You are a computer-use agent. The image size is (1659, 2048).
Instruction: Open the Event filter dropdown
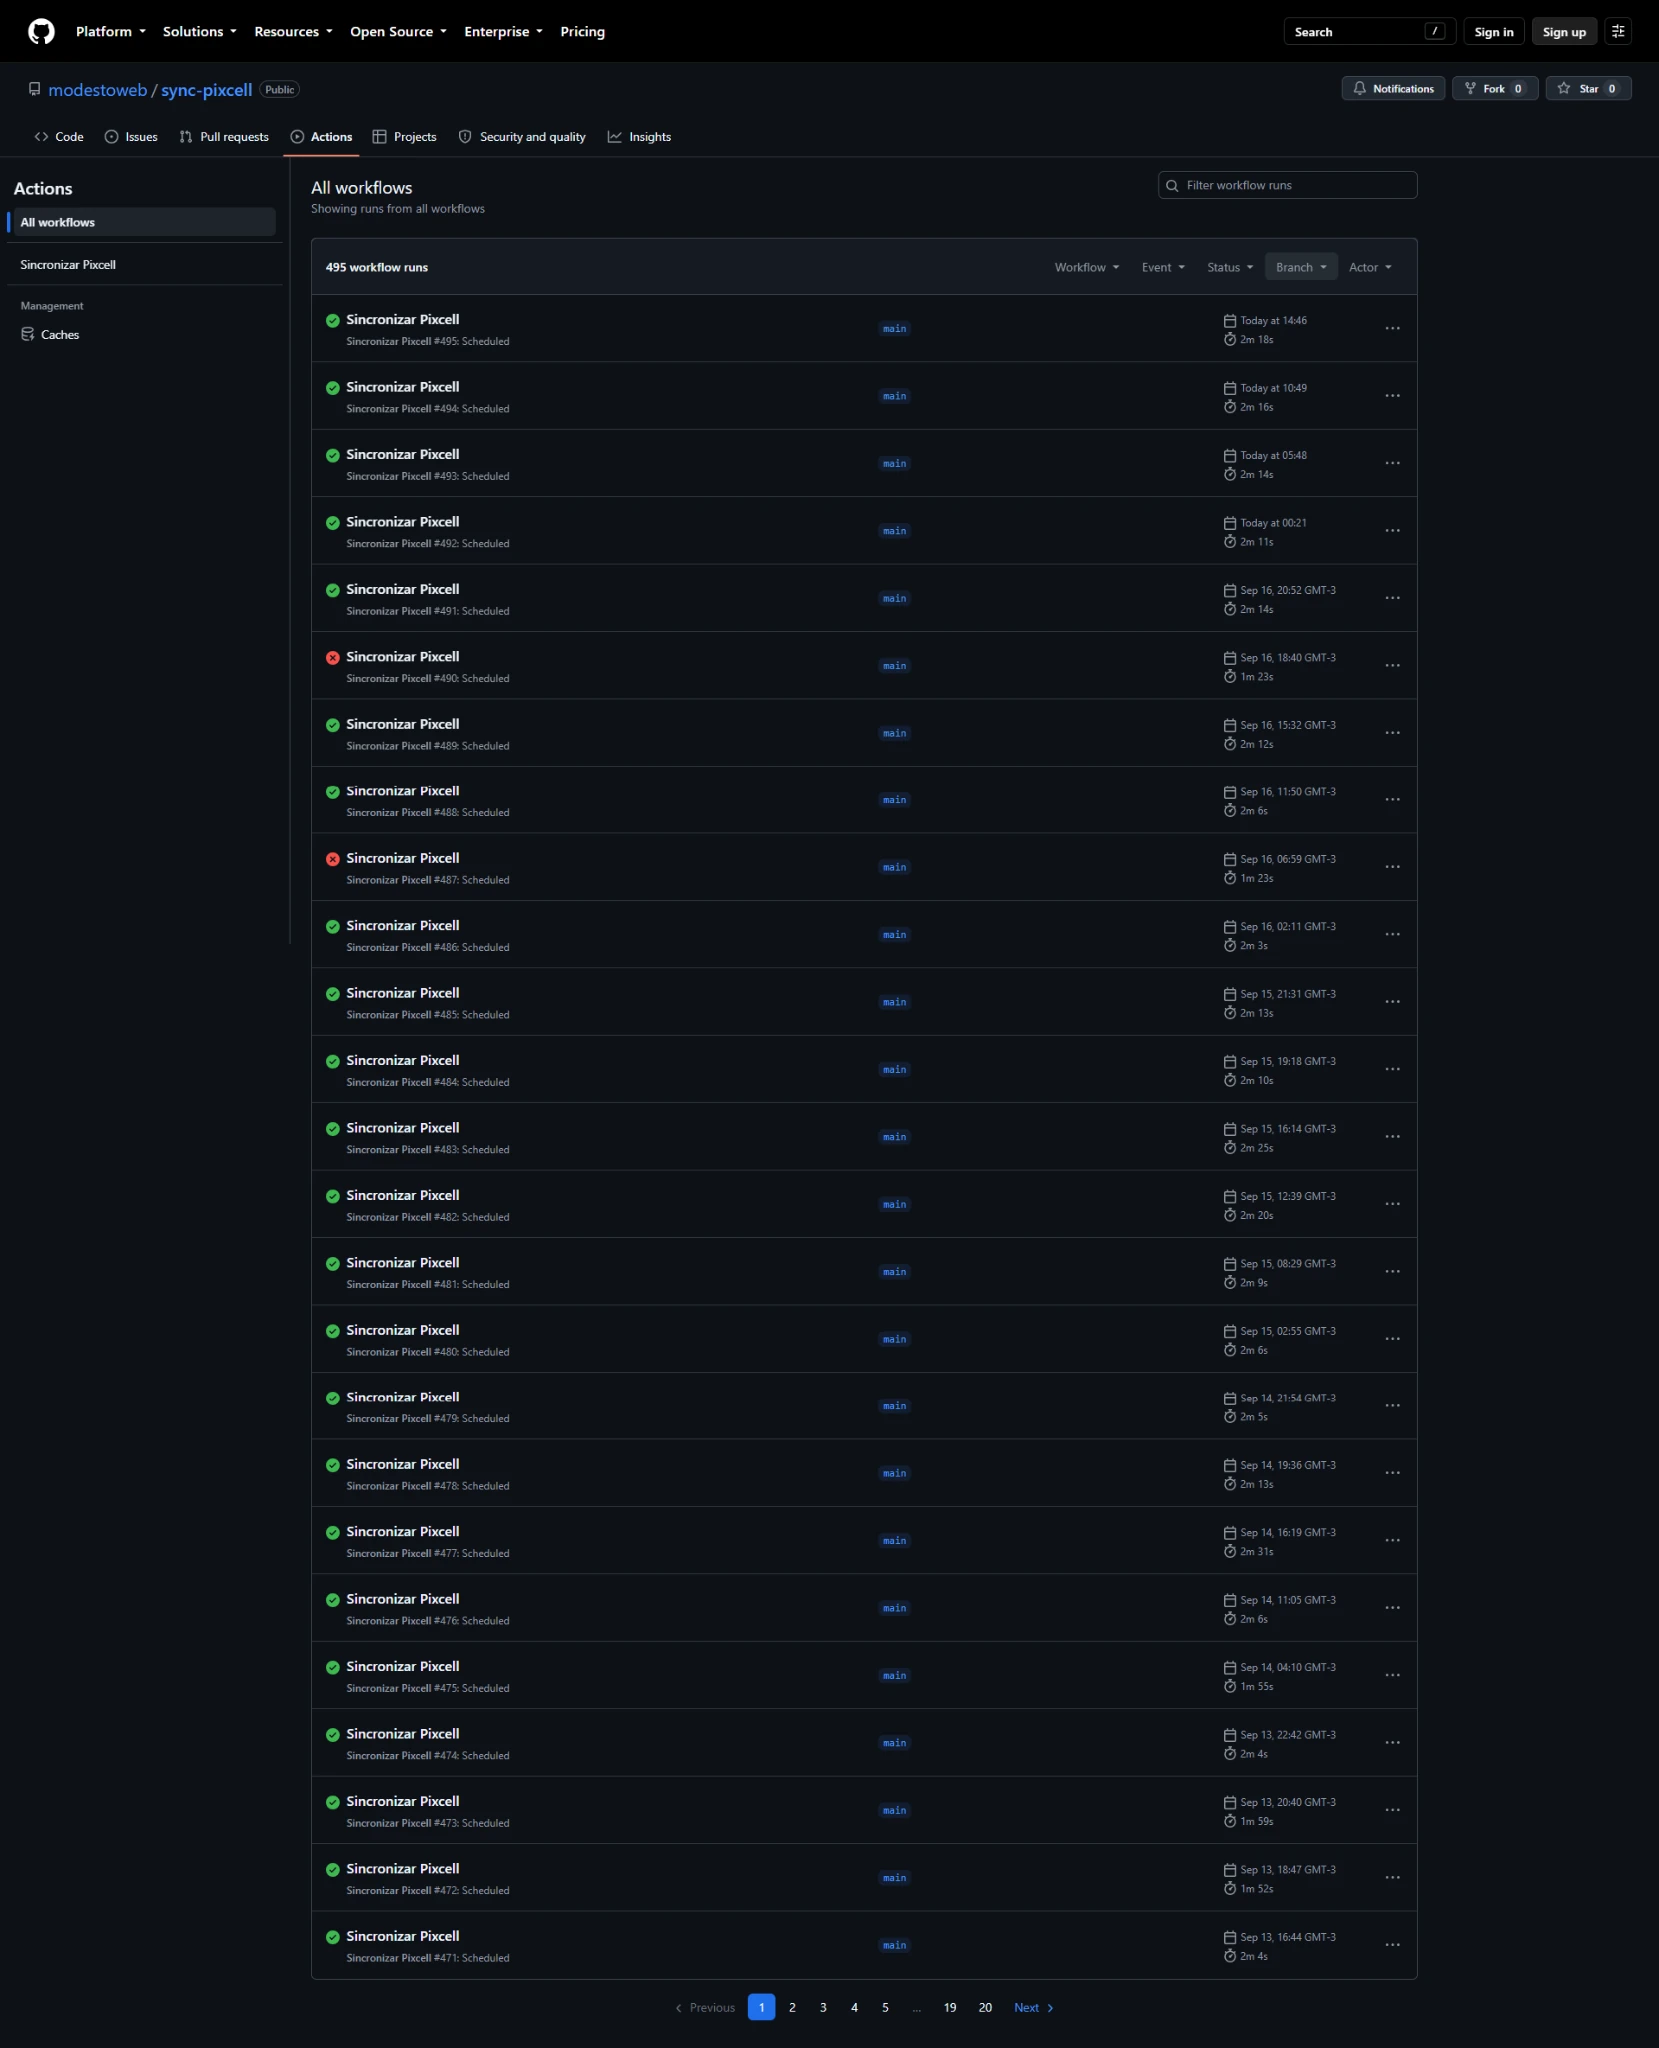click(1163, 267)
